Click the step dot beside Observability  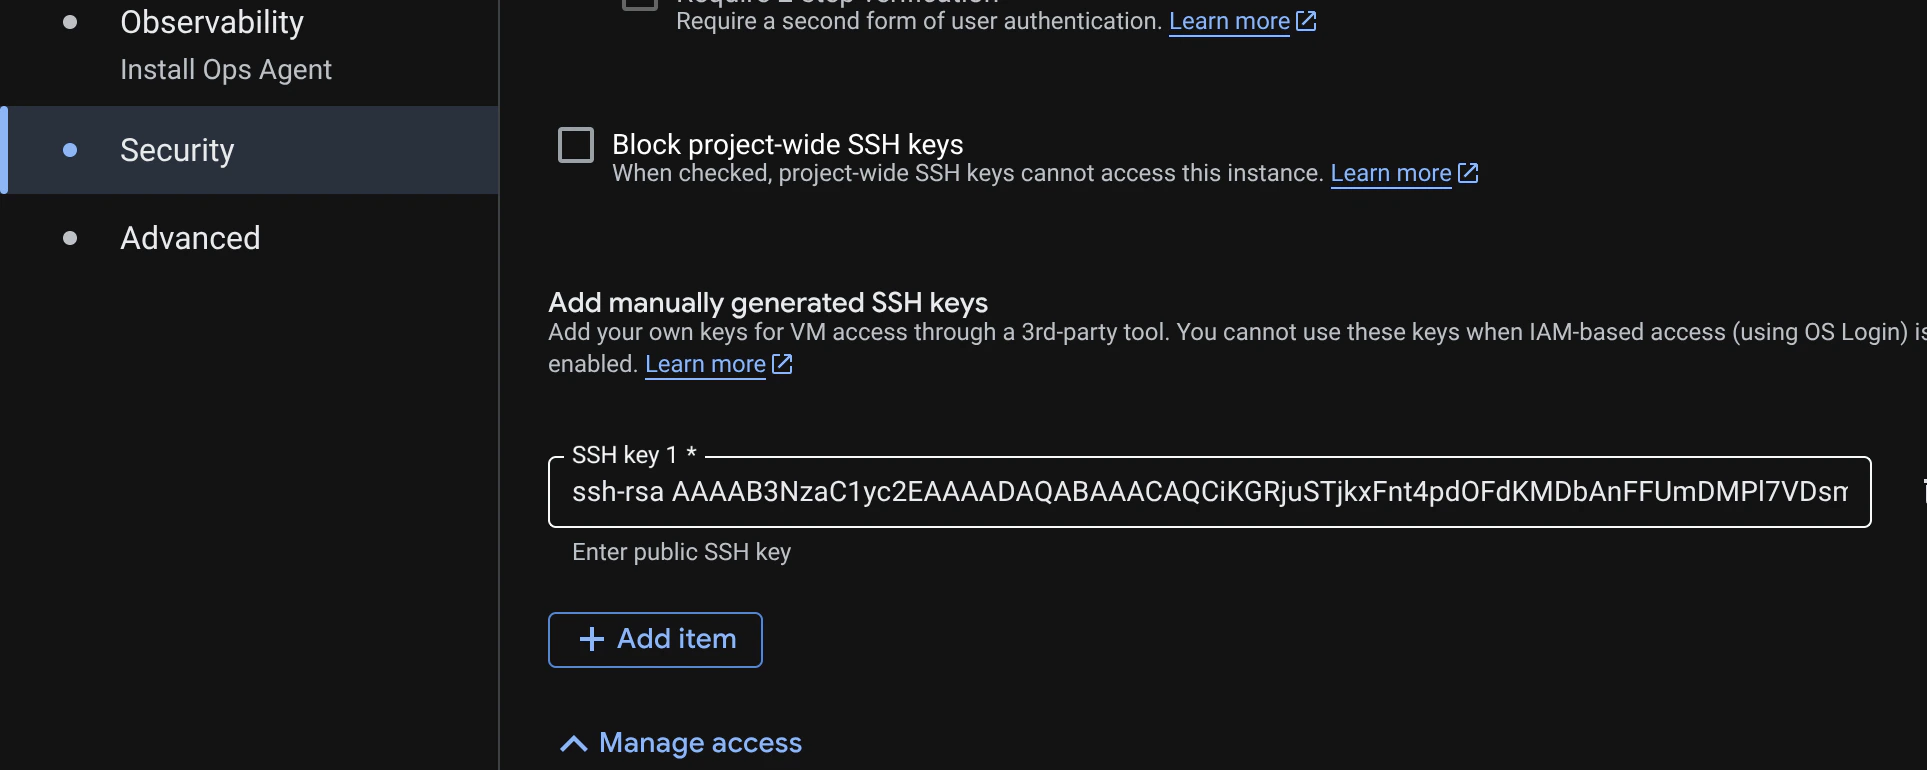[69, 22]
